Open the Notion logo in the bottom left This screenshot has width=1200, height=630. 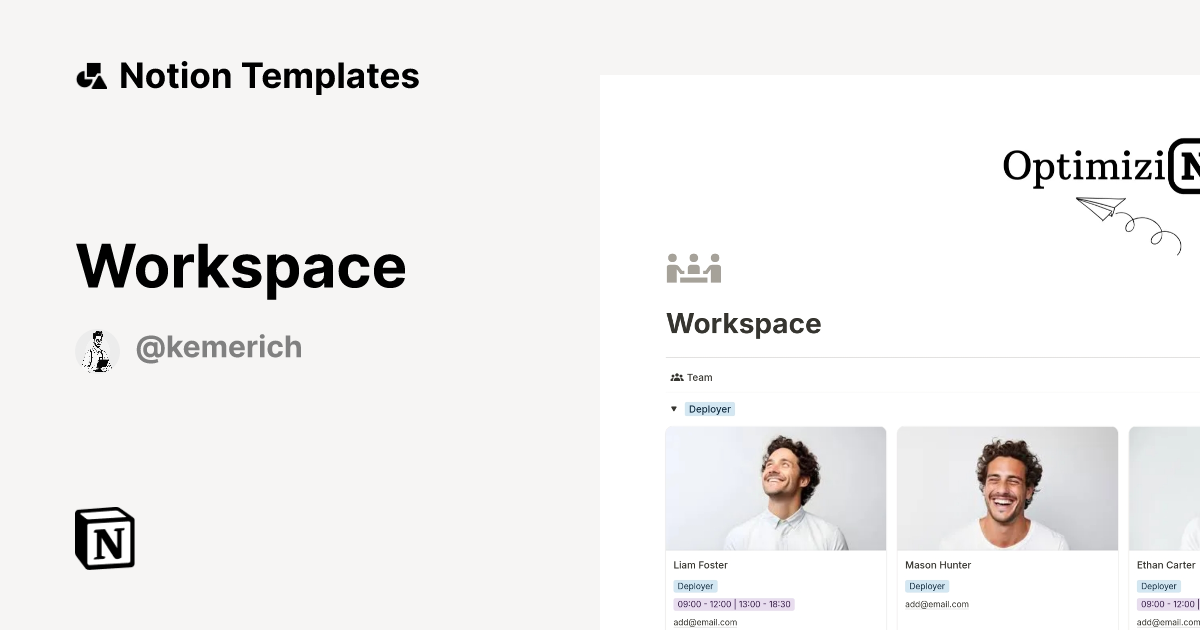click(103, 538)
